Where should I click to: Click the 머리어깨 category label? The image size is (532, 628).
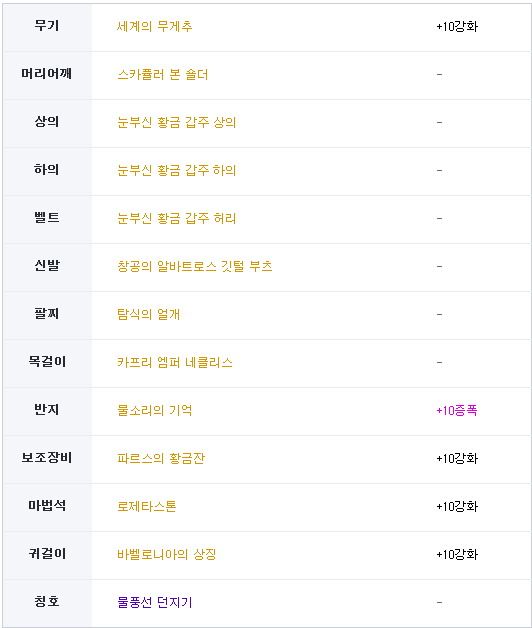47,74
